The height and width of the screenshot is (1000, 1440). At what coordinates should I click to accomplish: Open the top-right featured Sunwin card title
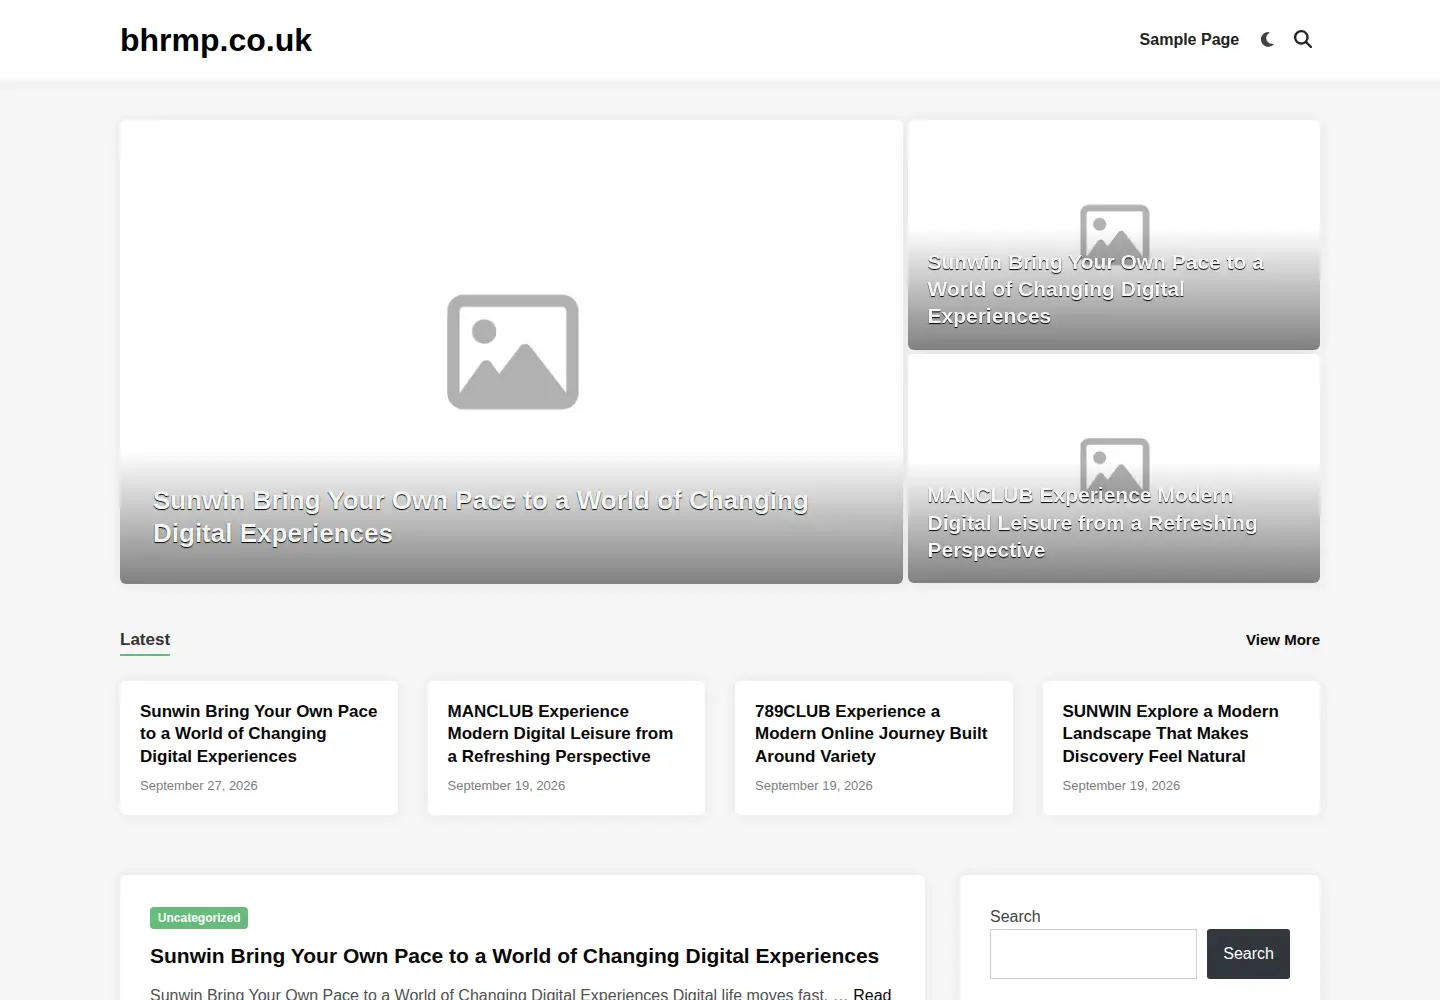(x=1095, y=289)
